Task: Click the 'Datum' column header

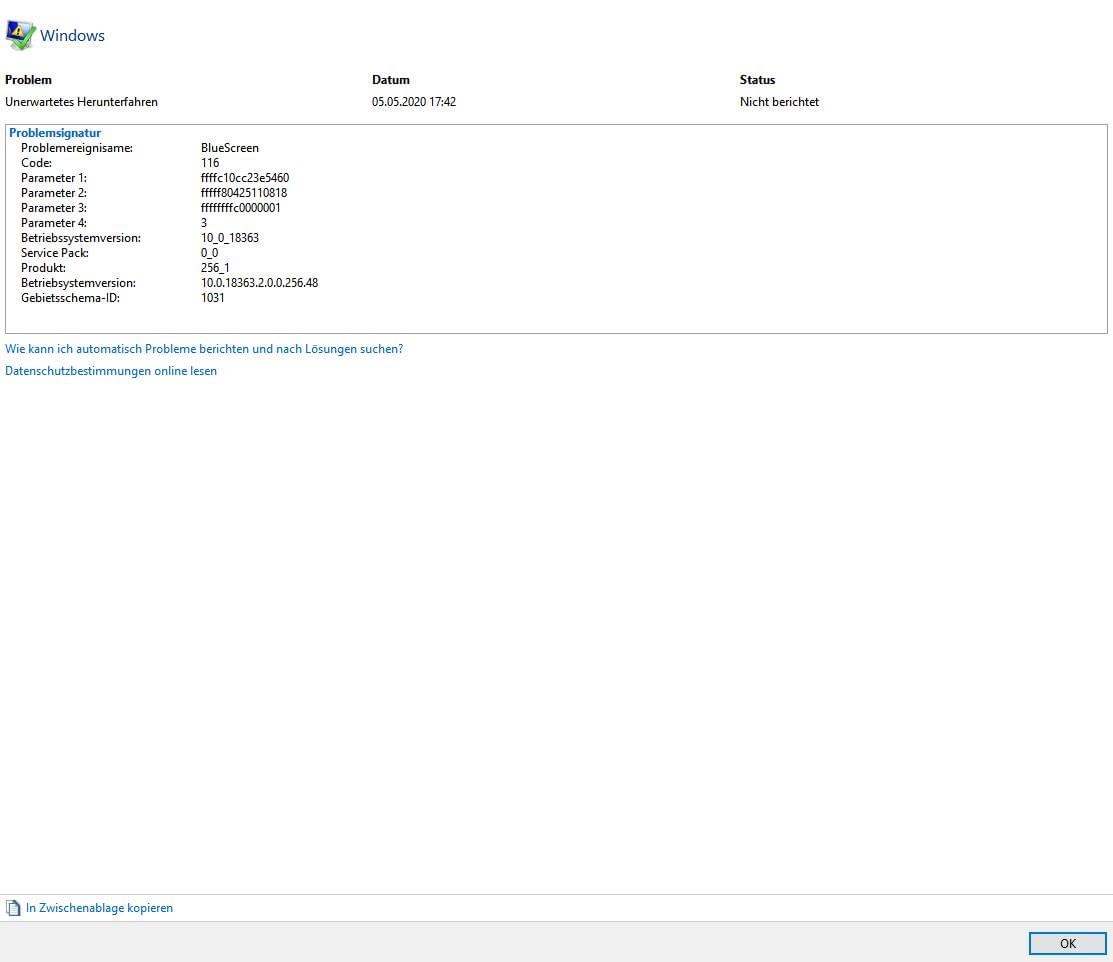Action: pyautogui.click(x=390, y=80)
